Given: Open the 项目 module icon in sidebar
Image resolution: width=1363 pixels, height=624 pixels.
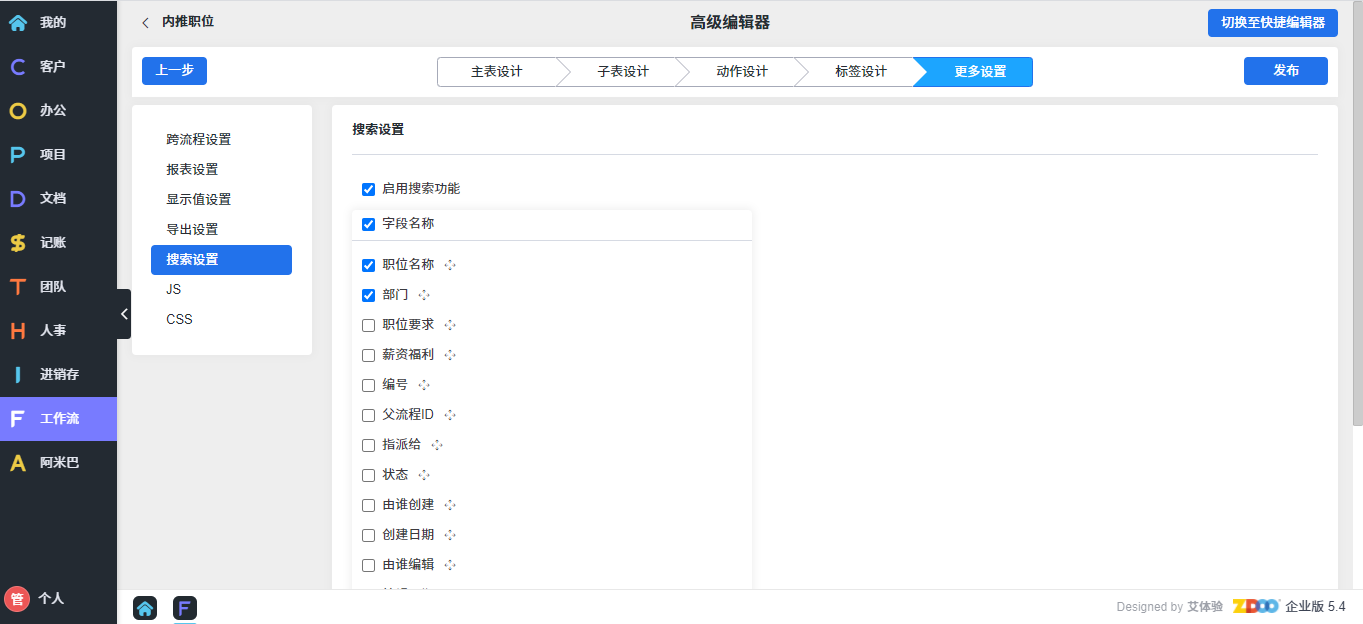Looking at the screenshot, I should 18,155.
